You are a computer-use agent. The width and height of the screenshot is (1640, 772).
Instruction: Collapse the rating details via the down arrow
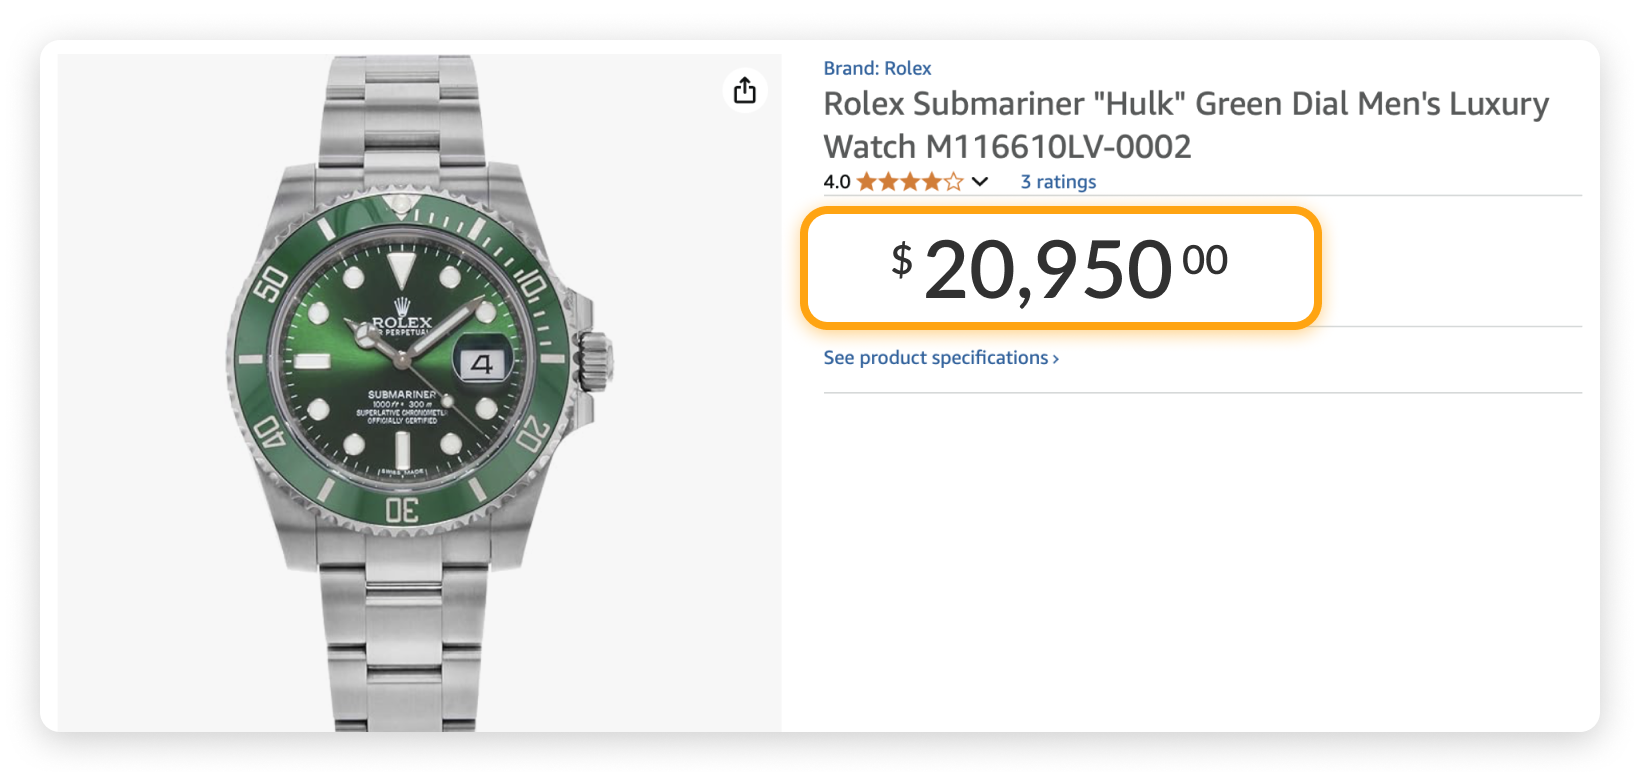[980, 182]
